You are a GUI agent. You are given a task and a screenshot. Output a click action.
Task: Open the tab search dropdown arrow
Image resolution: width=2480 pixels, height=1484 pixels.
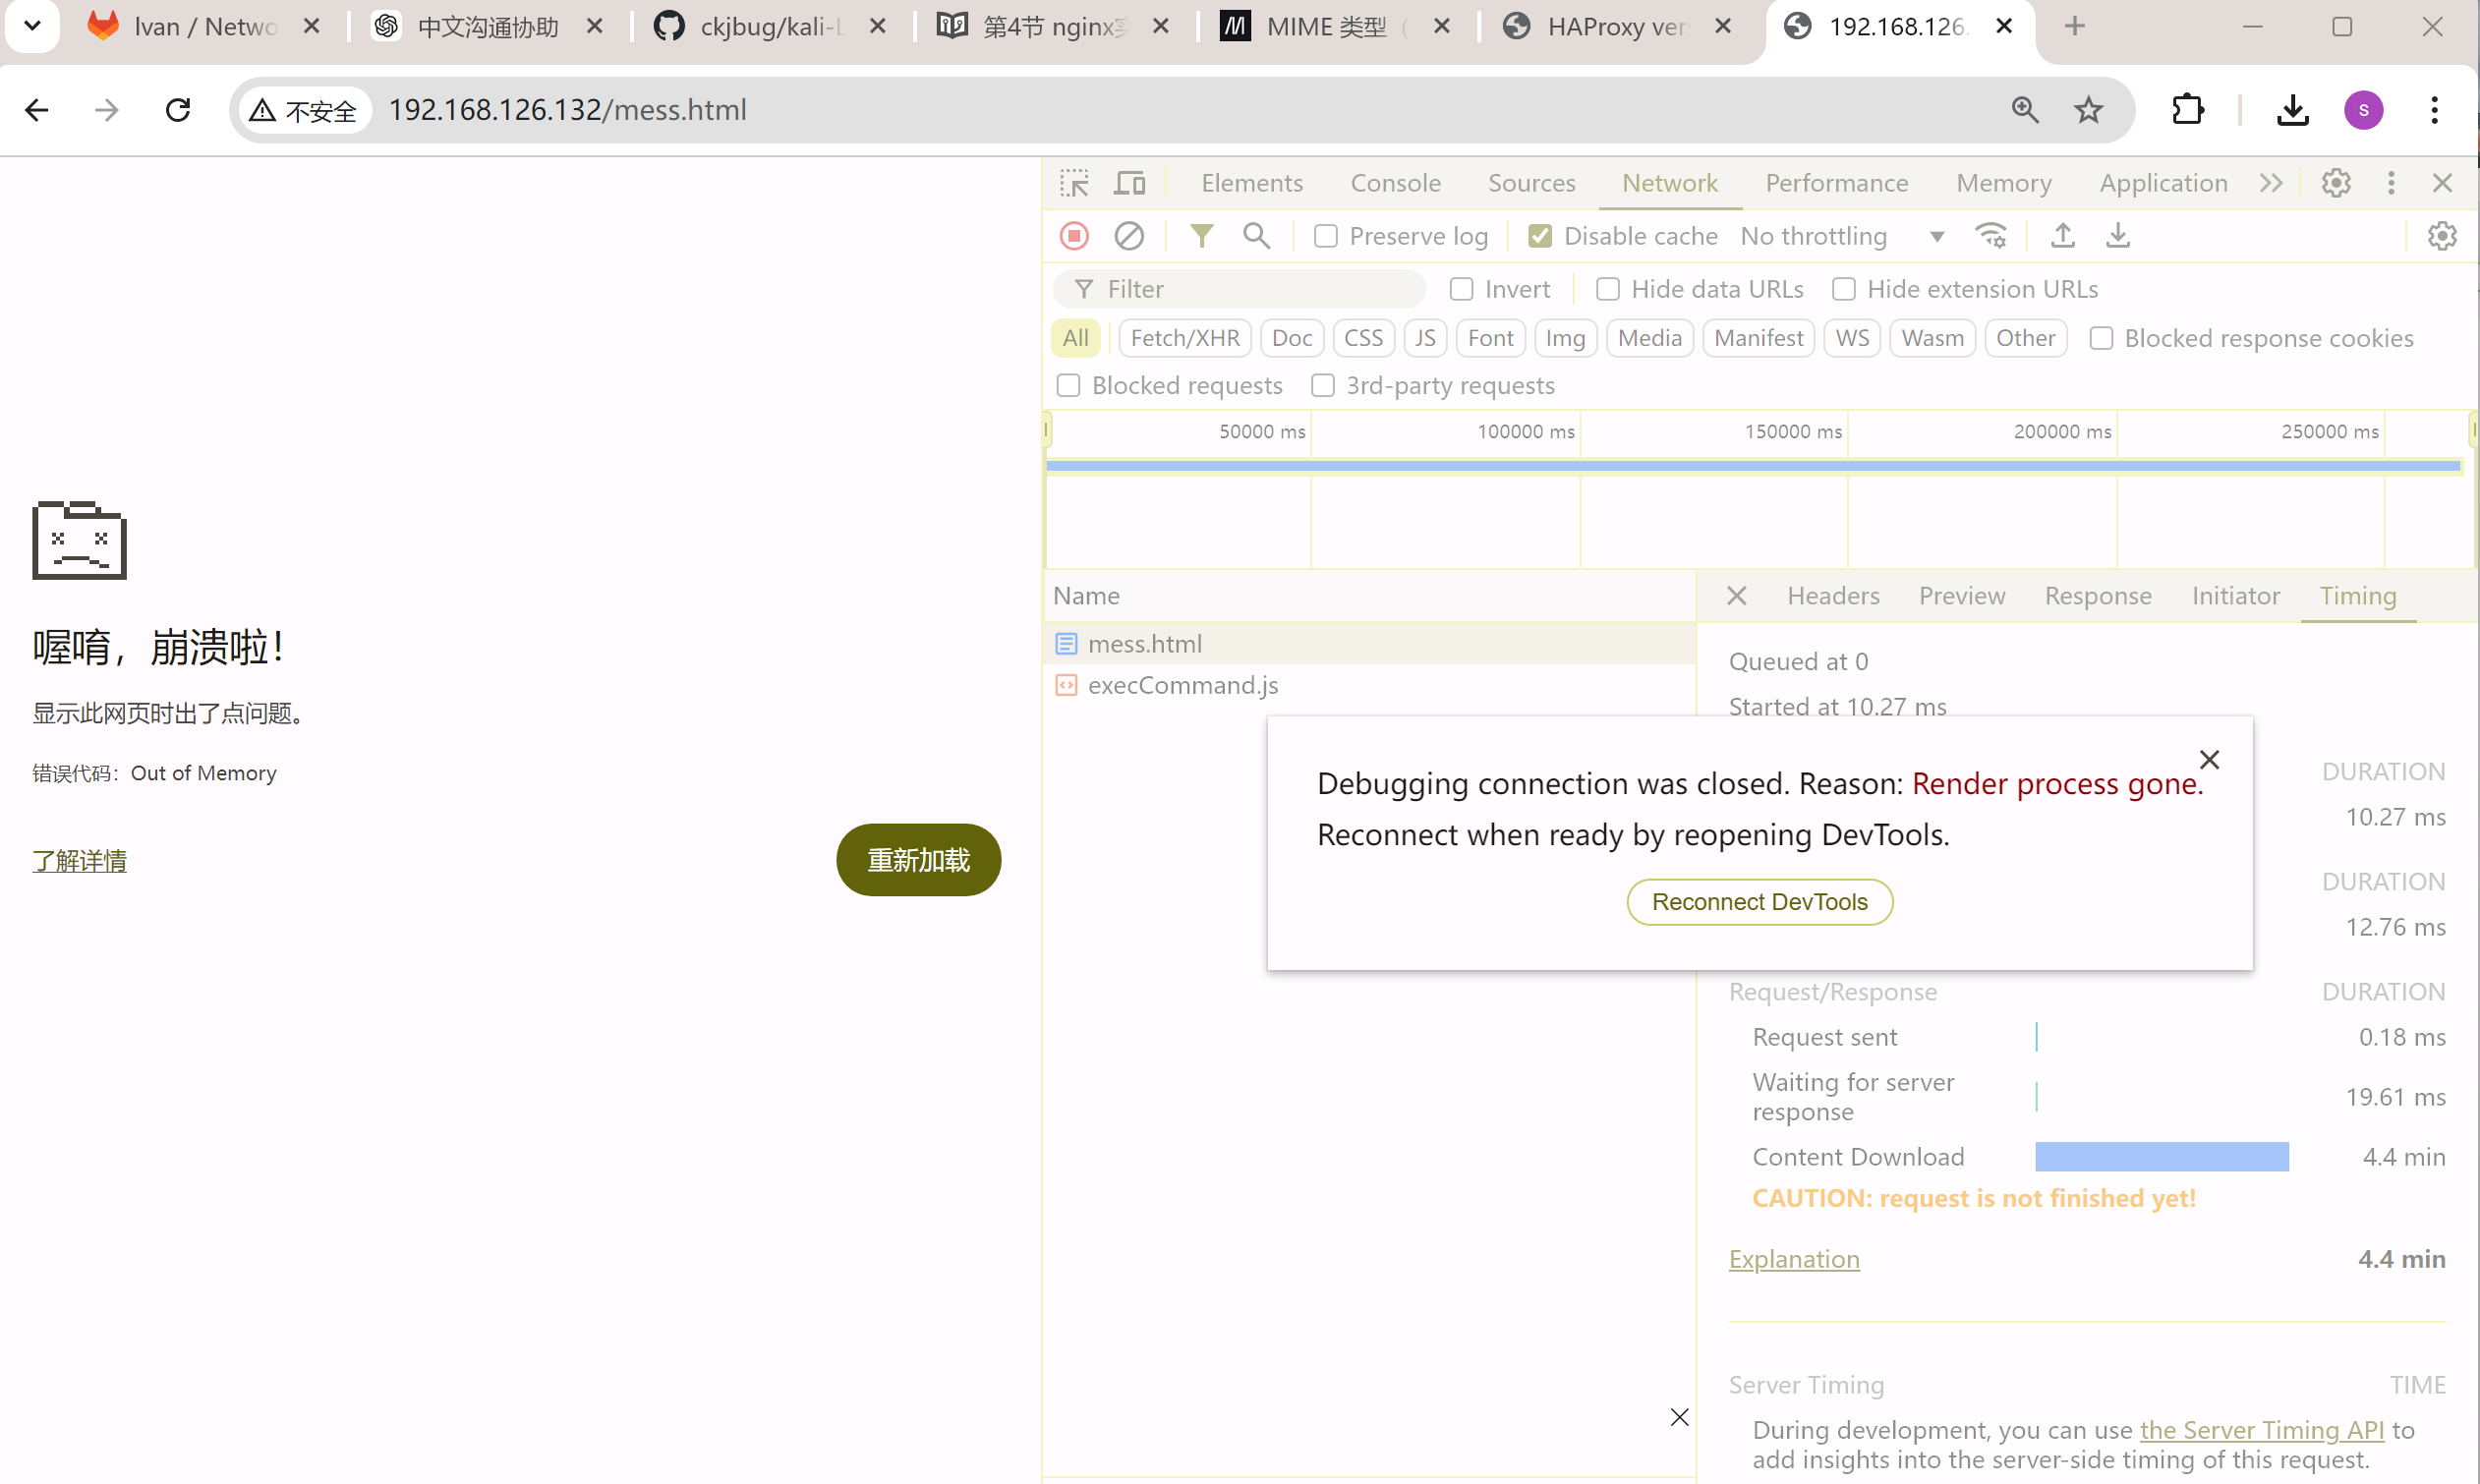click(x=32, y=26)
